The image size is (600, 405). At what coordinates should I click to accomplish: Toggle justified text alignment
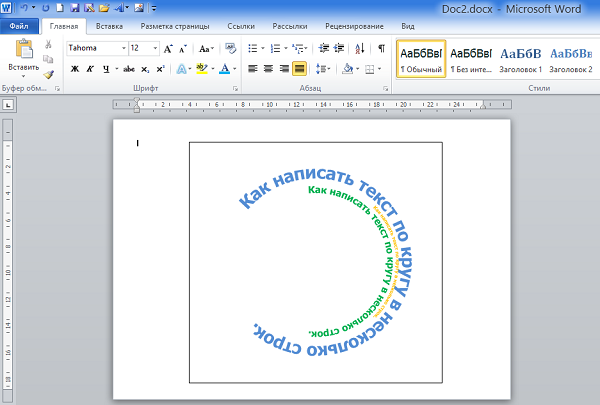point(299,69)
